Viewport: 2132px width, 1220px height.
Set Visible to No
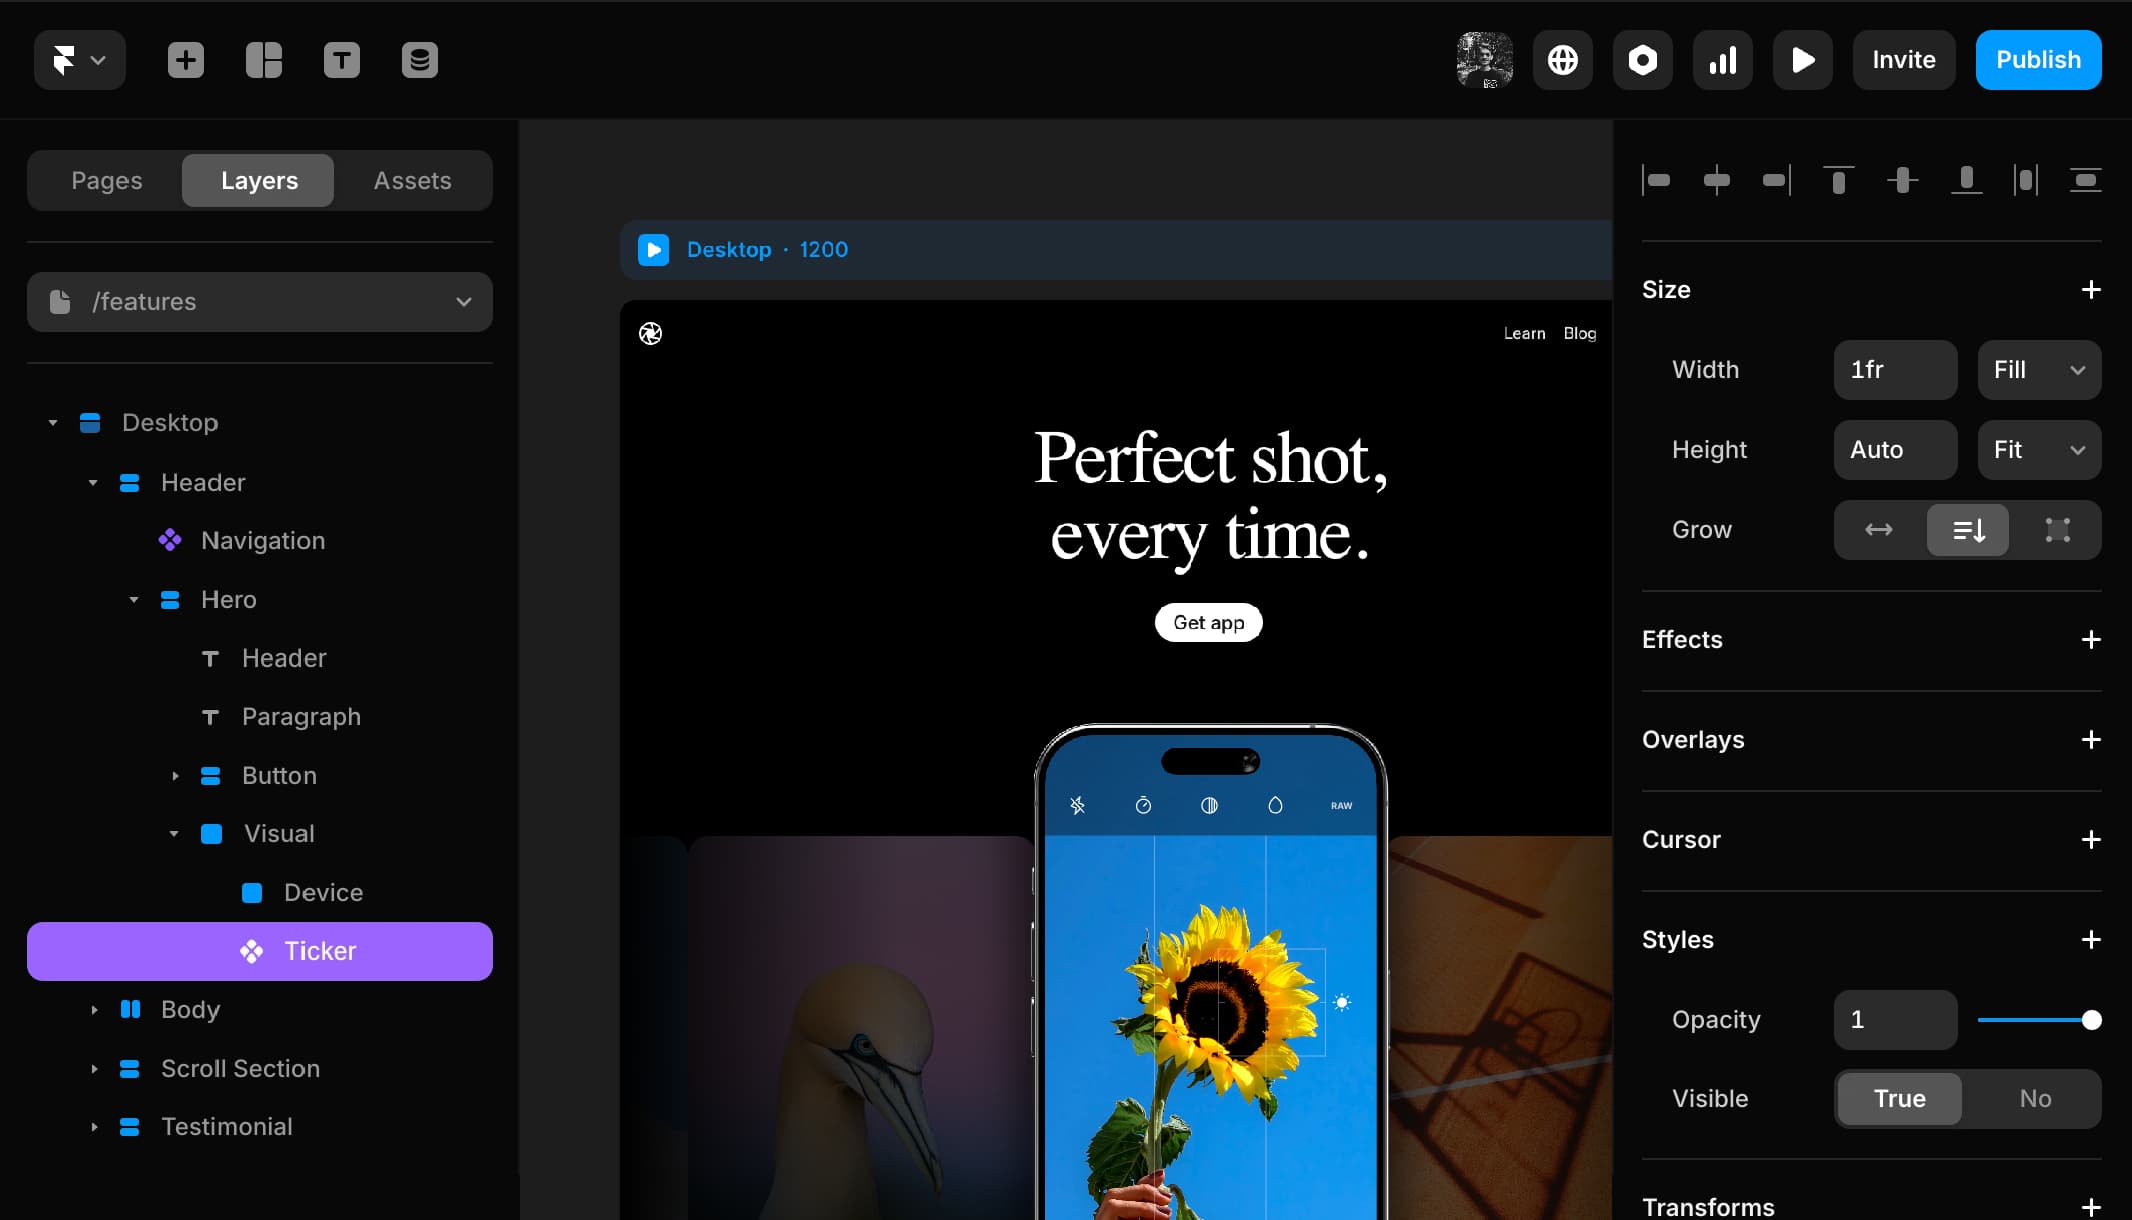point(2034,1099)
